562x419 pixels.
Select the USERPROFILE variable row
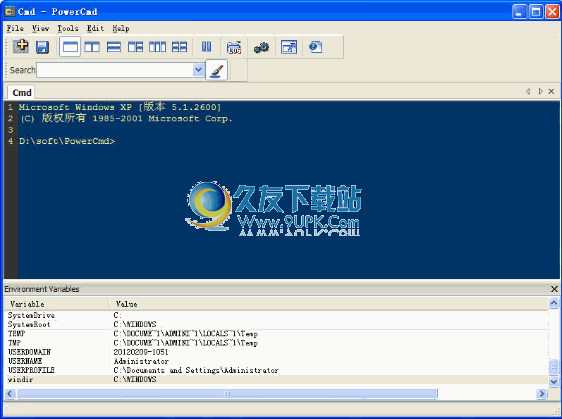coord(276,370)
